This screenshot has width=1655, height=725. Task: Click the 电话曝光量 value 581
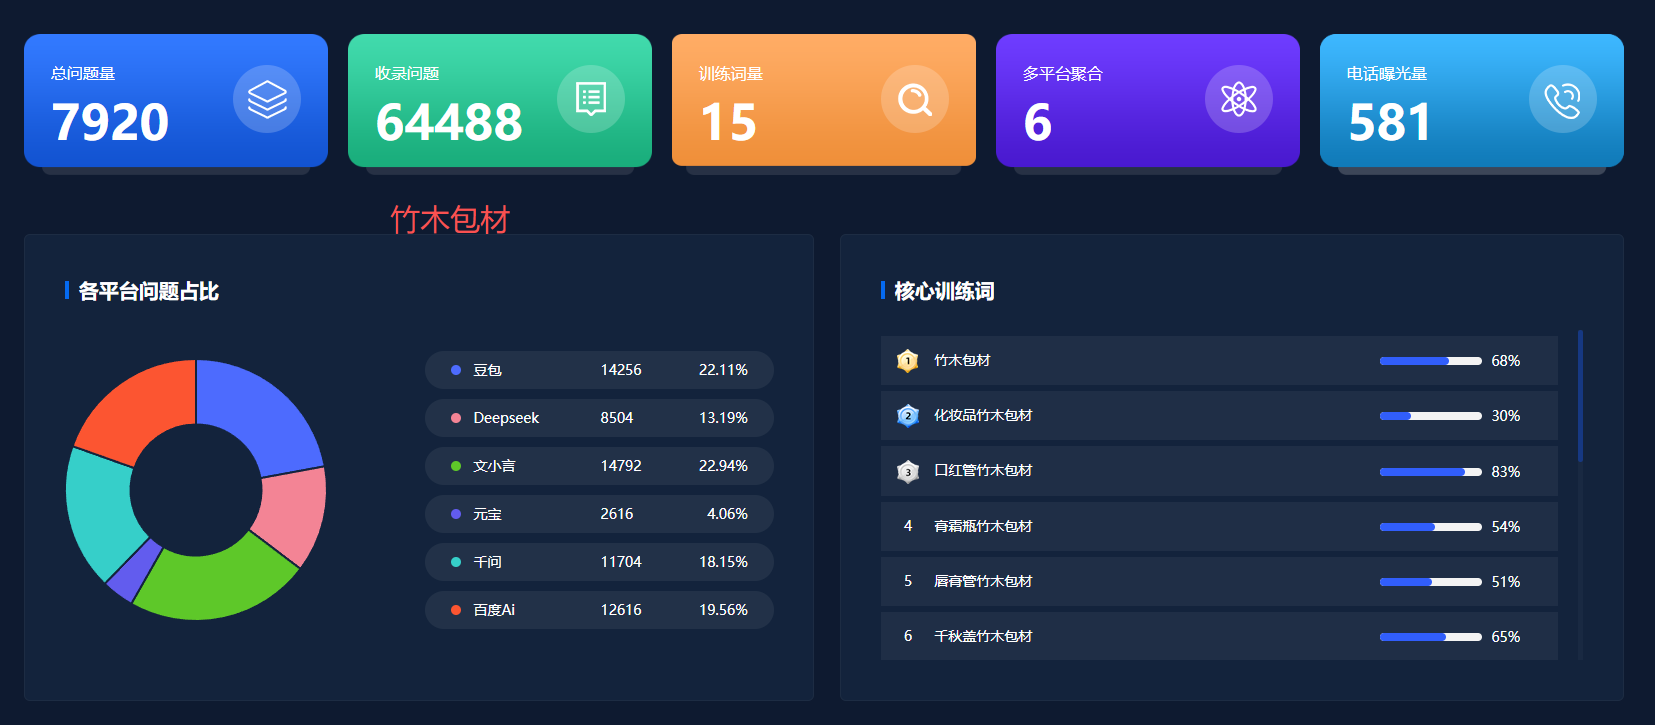(x=1390, y=122)
